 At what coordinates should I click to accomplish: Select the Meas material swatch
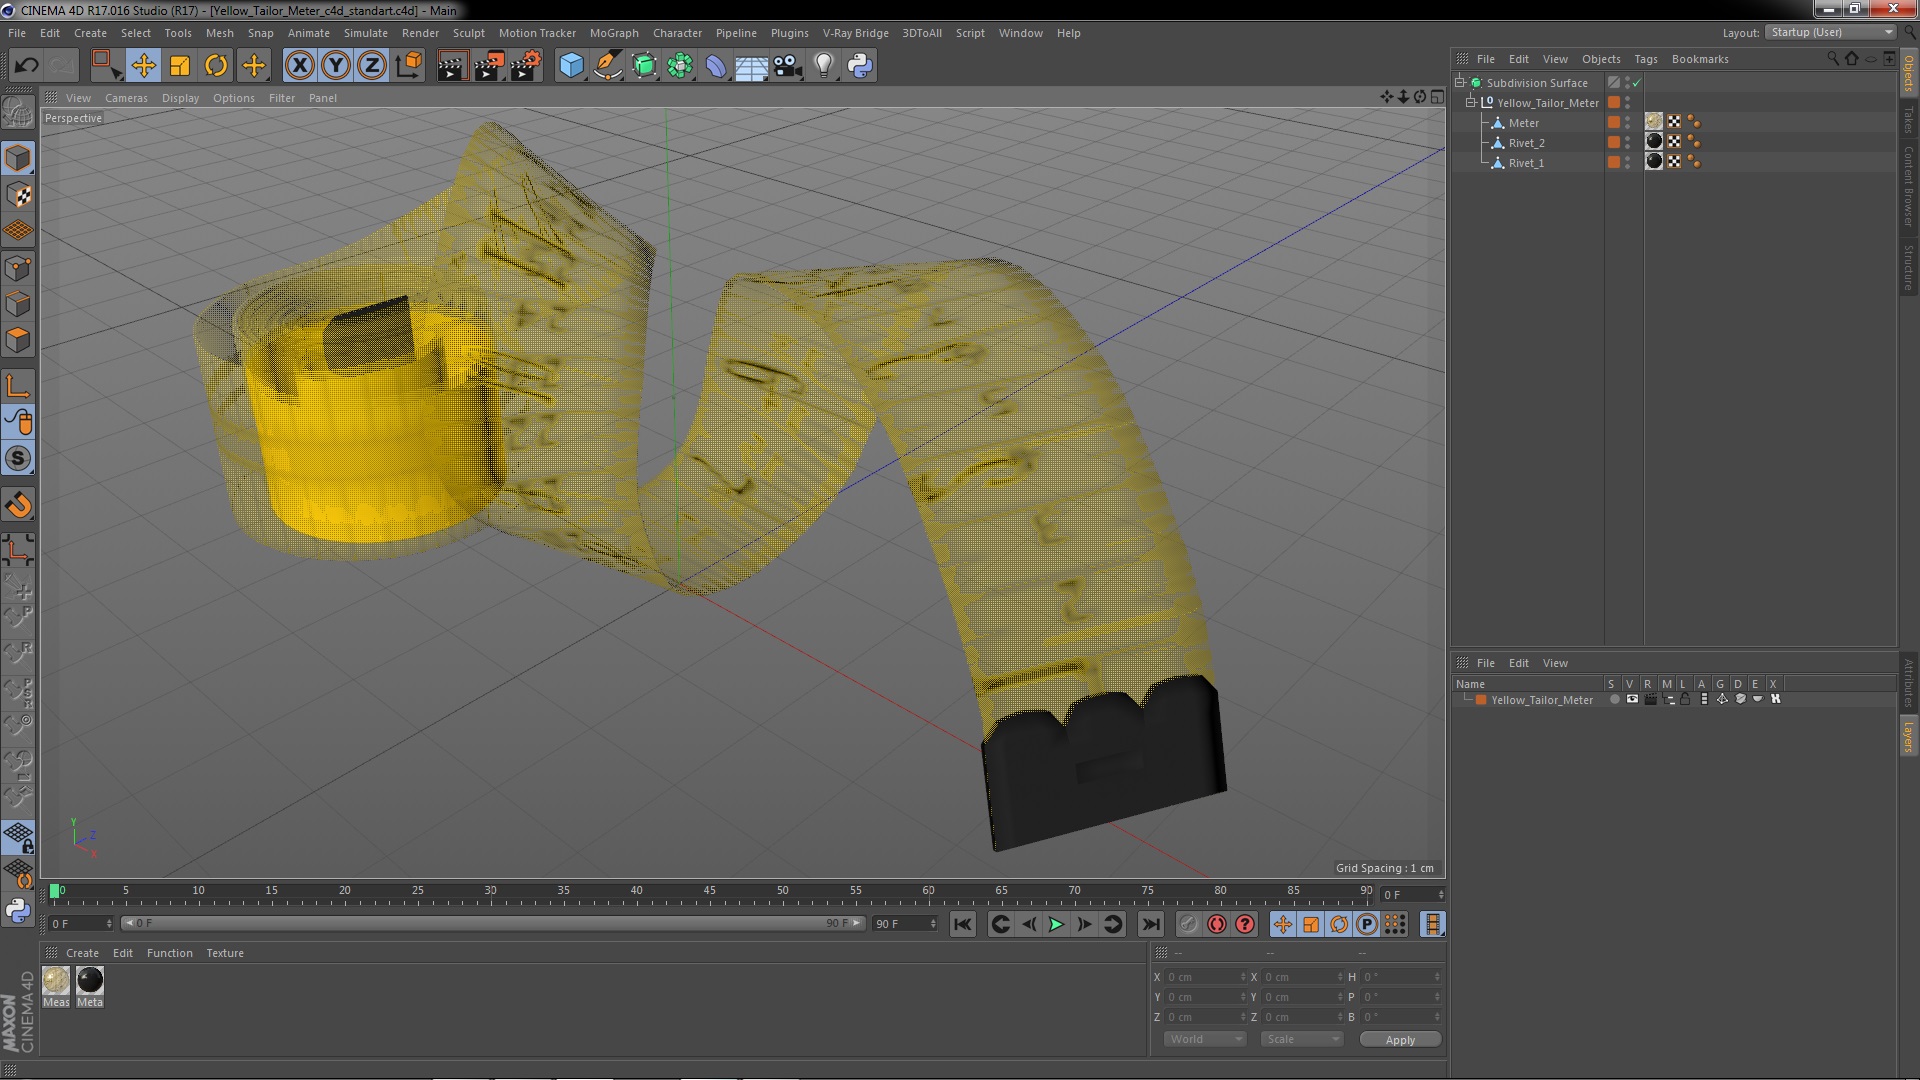tap(56, 981)
